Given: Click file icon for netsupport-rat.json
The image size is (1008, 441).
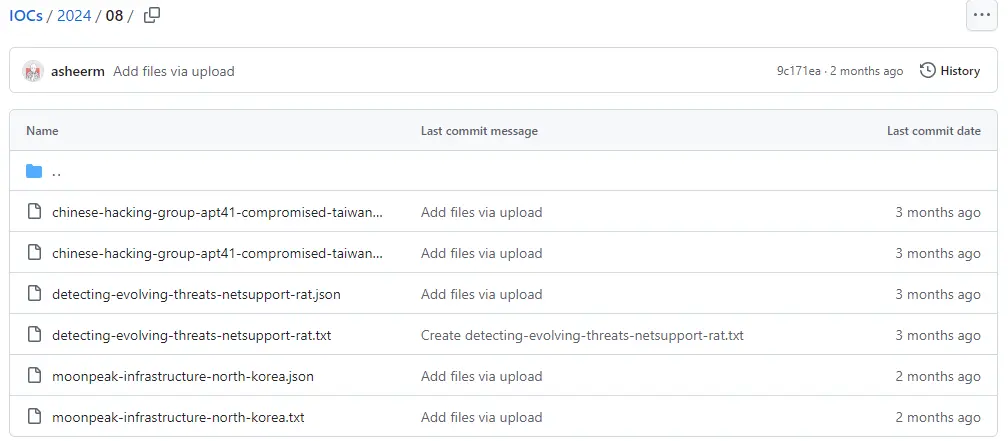Looking at the screenshot, I should (x=34, y=294).
